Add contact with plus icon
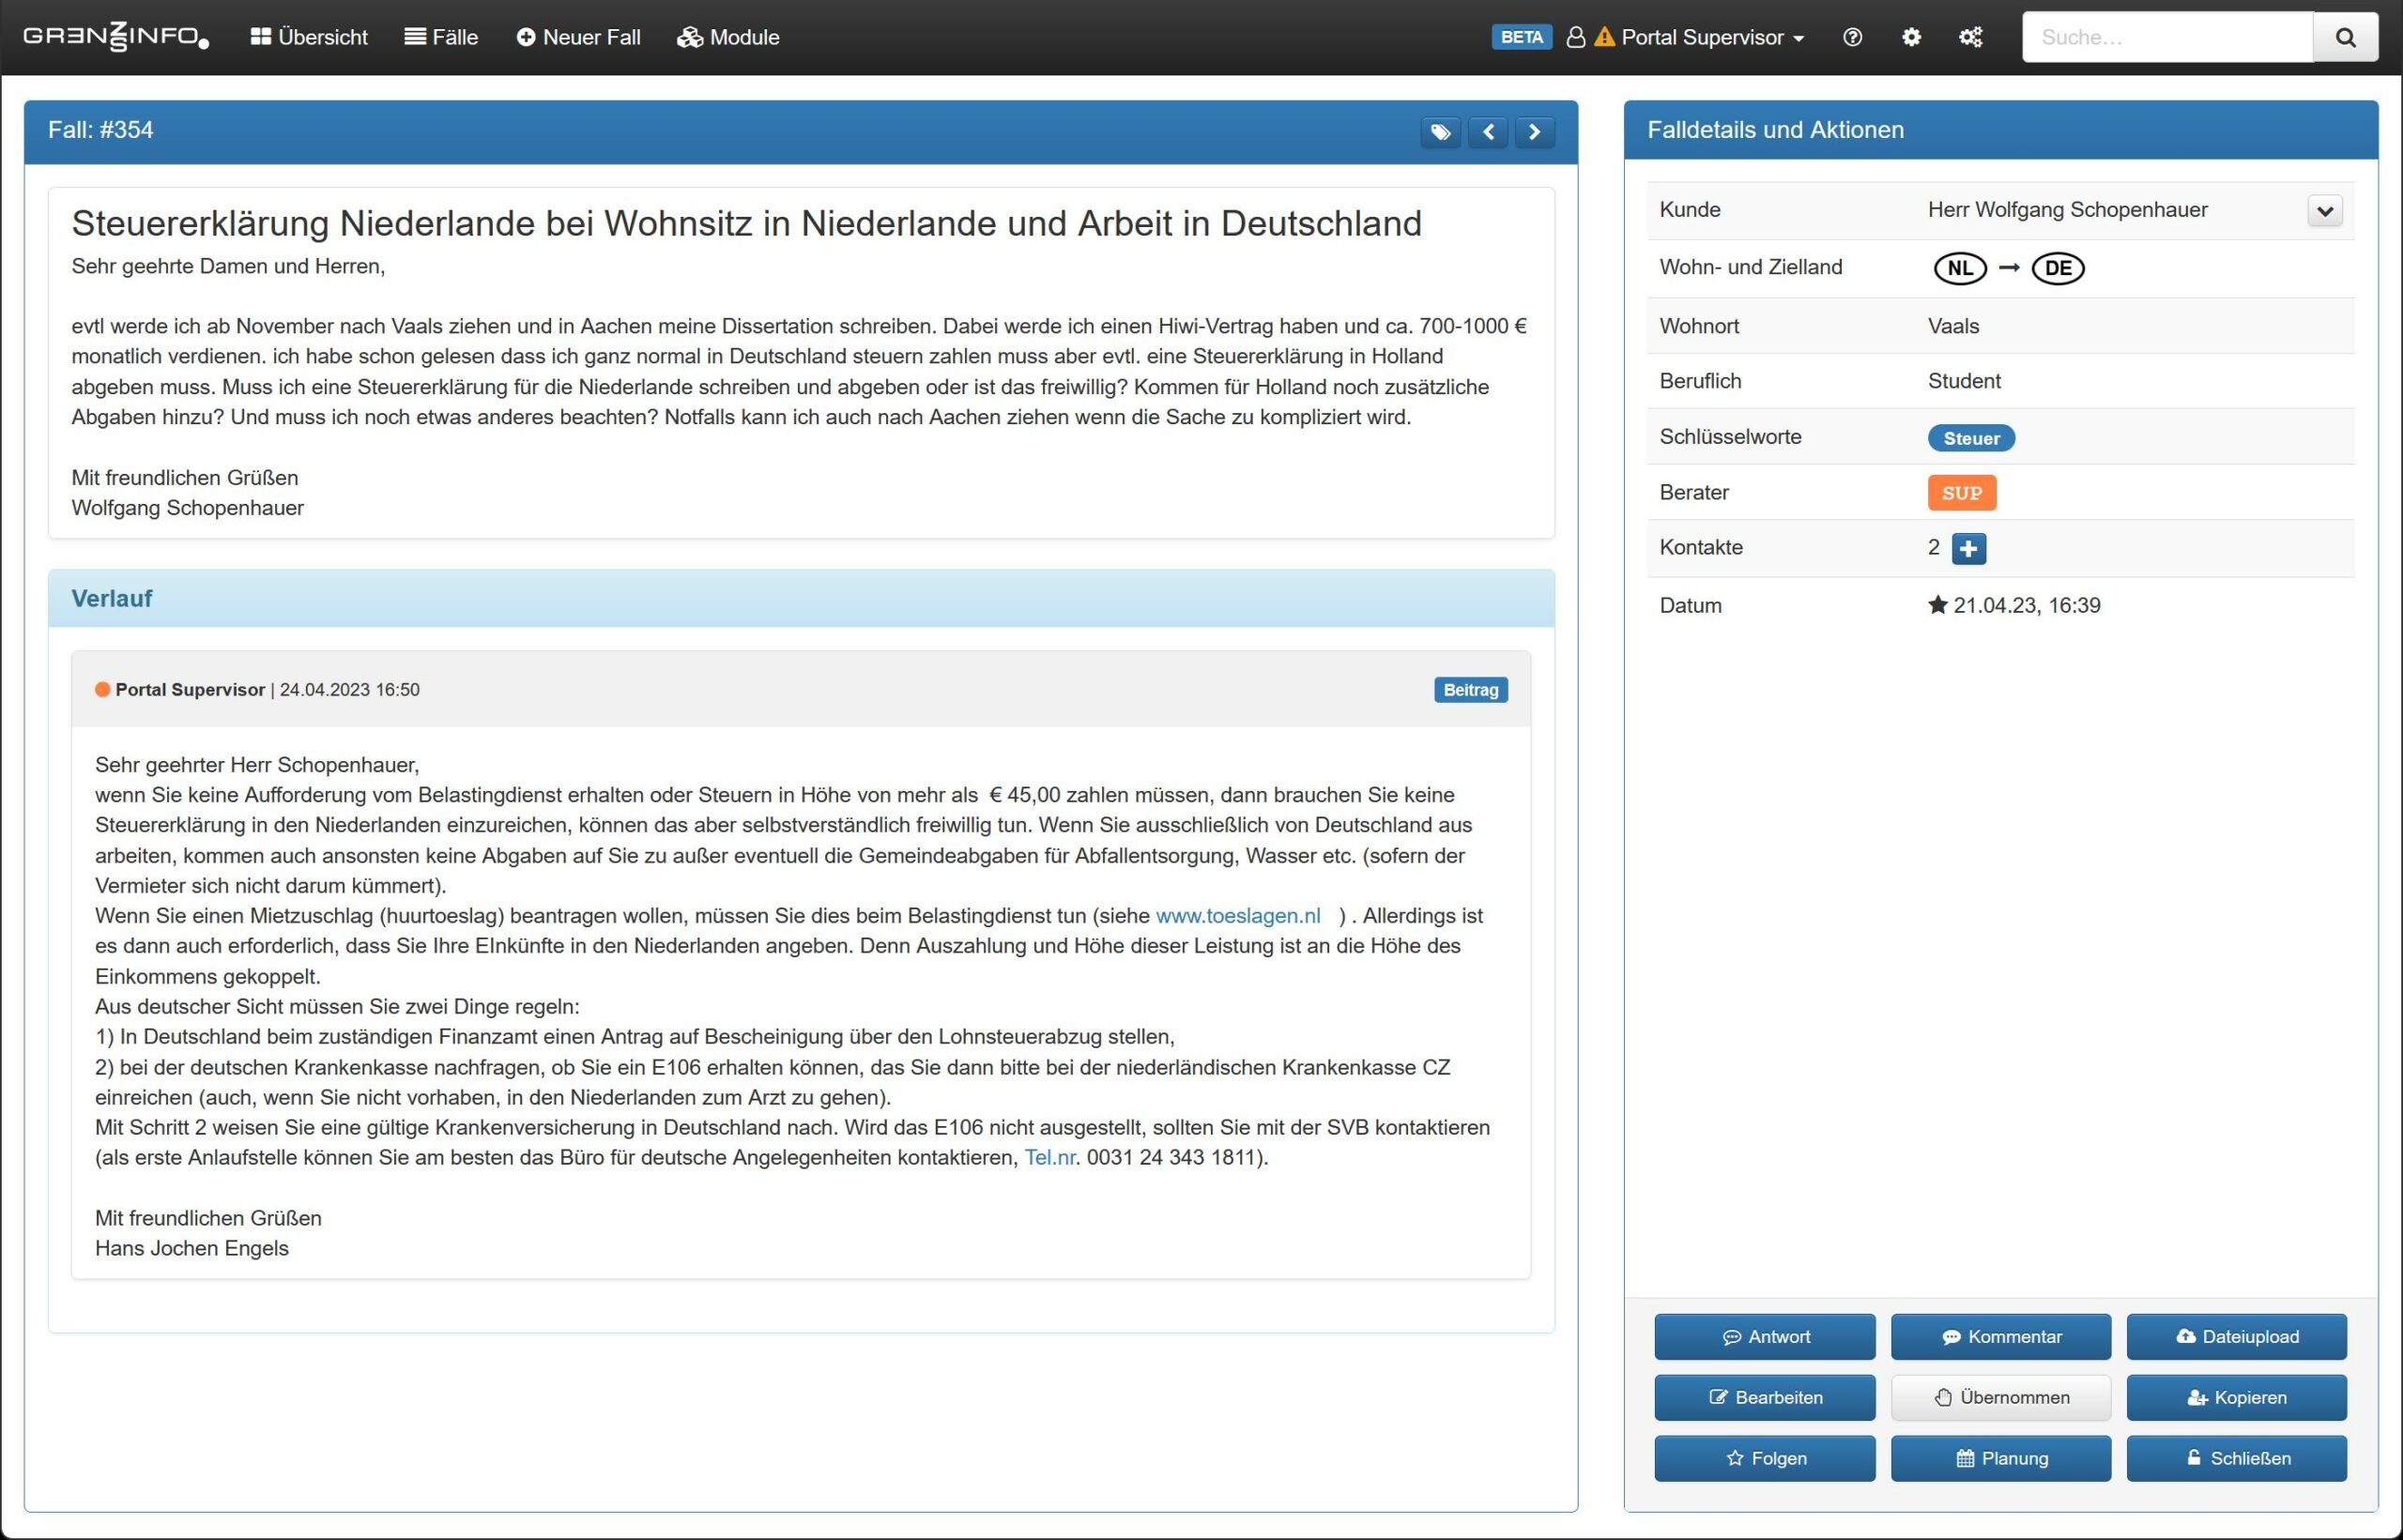Viewport: 2403px width, 1540px height. tap(1968, 548)
